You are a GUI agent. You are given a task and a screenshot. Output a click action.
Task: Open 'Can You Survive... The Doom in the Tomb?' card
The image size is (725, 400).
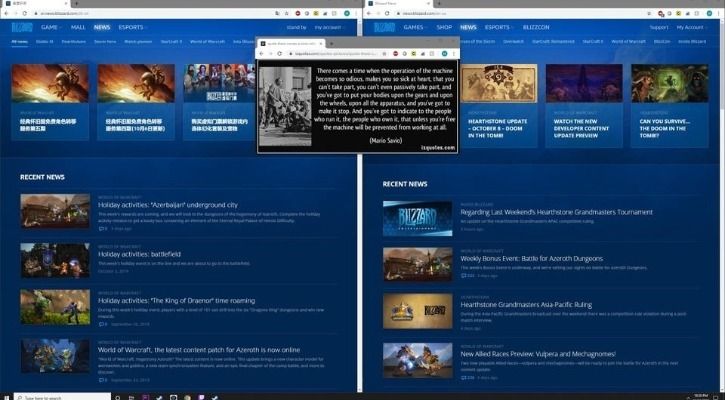click(670, 105)
